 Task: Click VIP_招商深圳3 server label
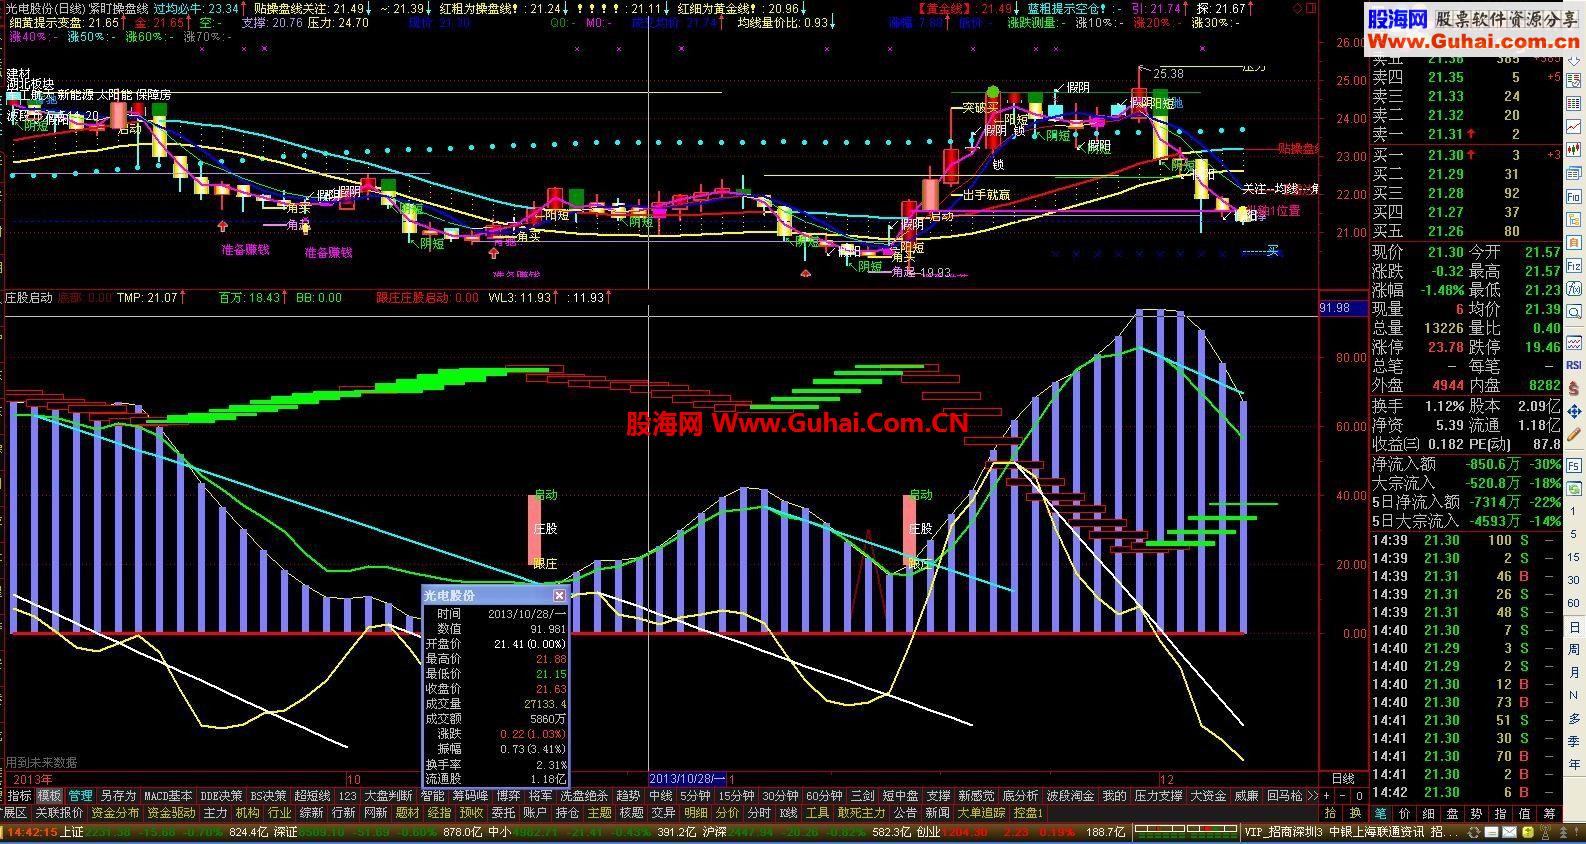(x=1284, y=831)
